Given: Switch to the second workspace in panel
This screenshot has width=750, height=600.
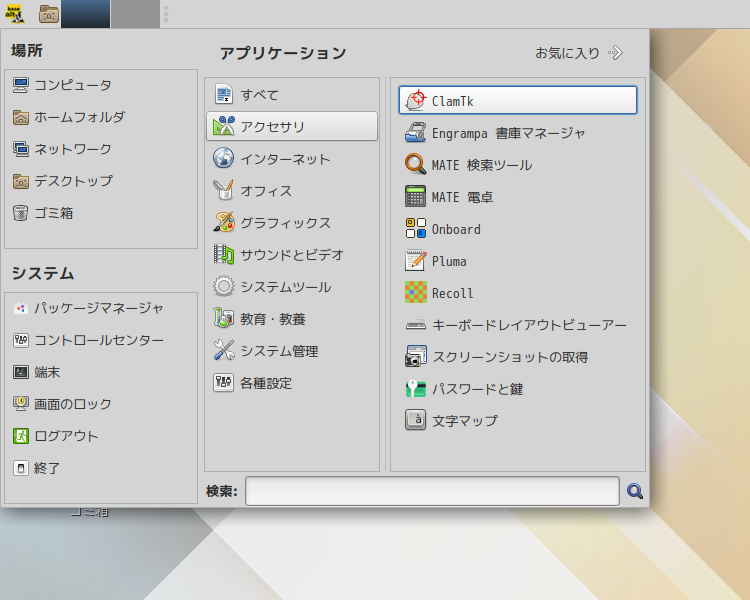Looking at the screenshot, I should (x=135, y=14).
